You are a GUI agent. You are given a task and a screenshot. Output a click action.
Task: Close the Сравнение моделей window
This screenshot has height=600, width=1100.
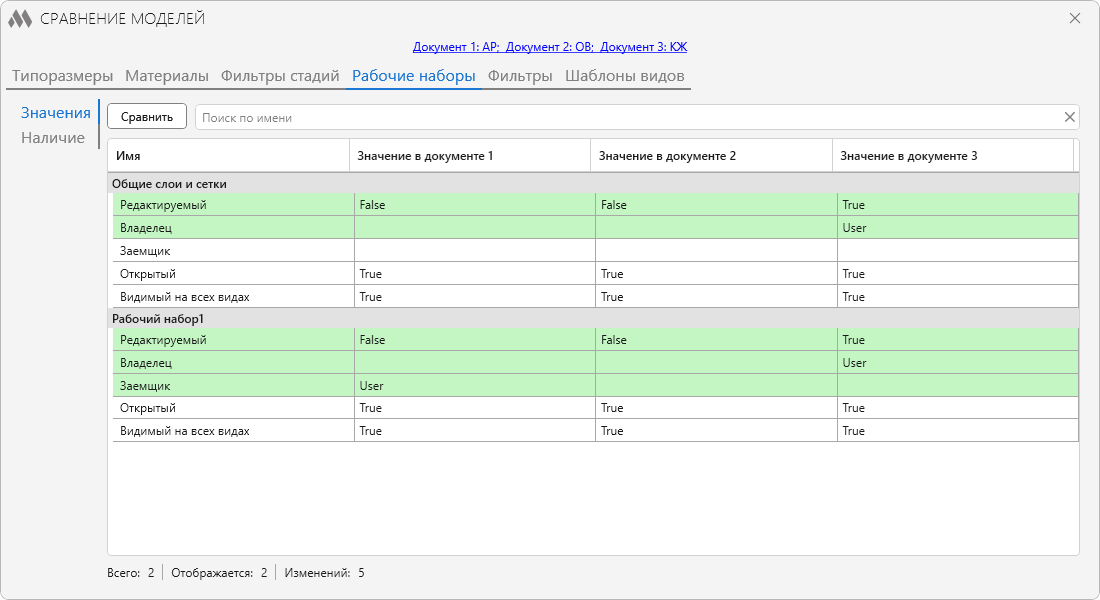(x=1075, y=18)
